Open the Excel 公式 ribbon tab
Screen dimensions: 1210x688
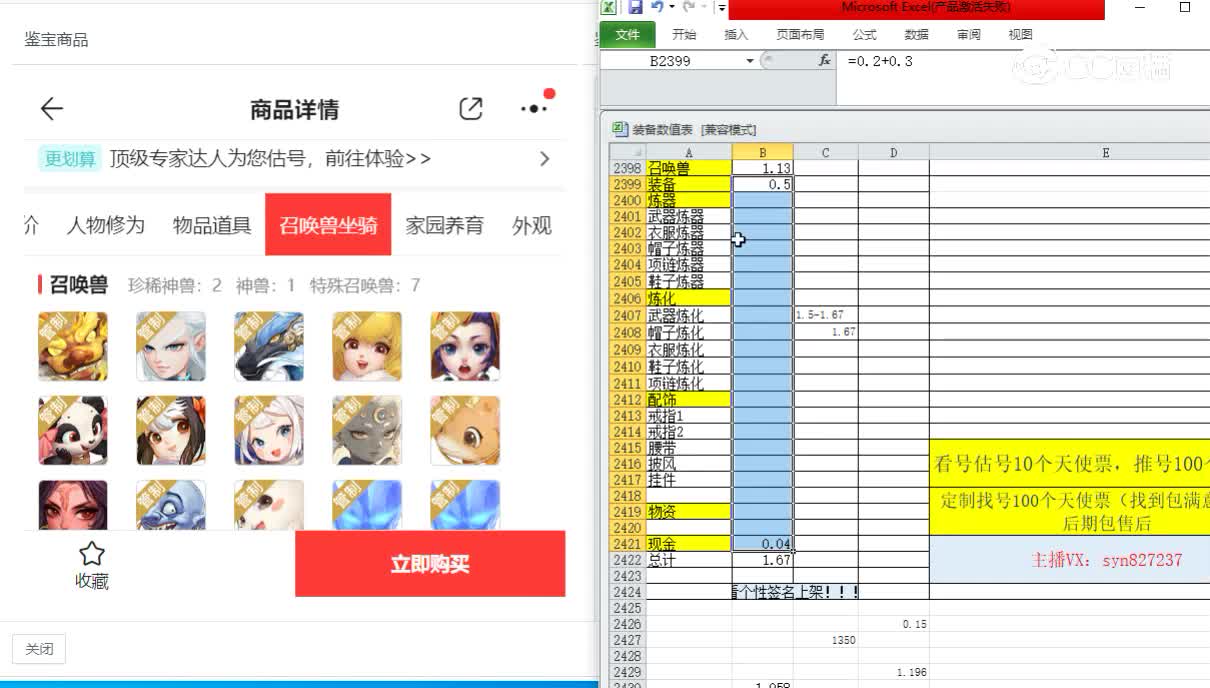(x=864, y=34)
